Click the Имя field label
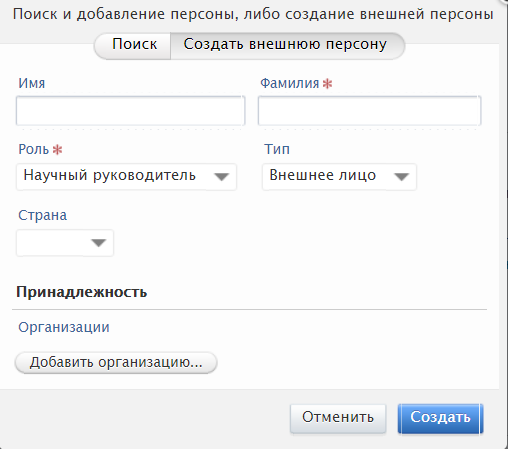The image size is (508, 449). click(32, 83)
